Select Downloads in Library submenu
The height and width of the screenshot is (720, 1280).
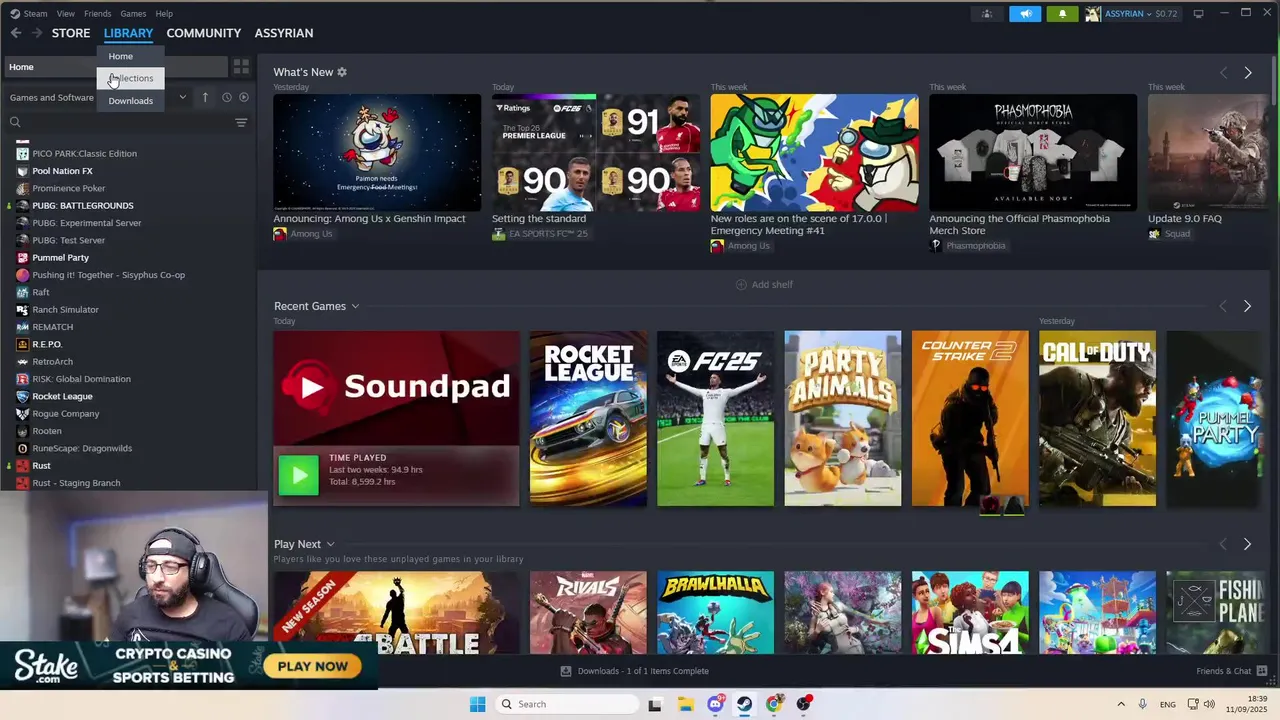pos(131,101)
